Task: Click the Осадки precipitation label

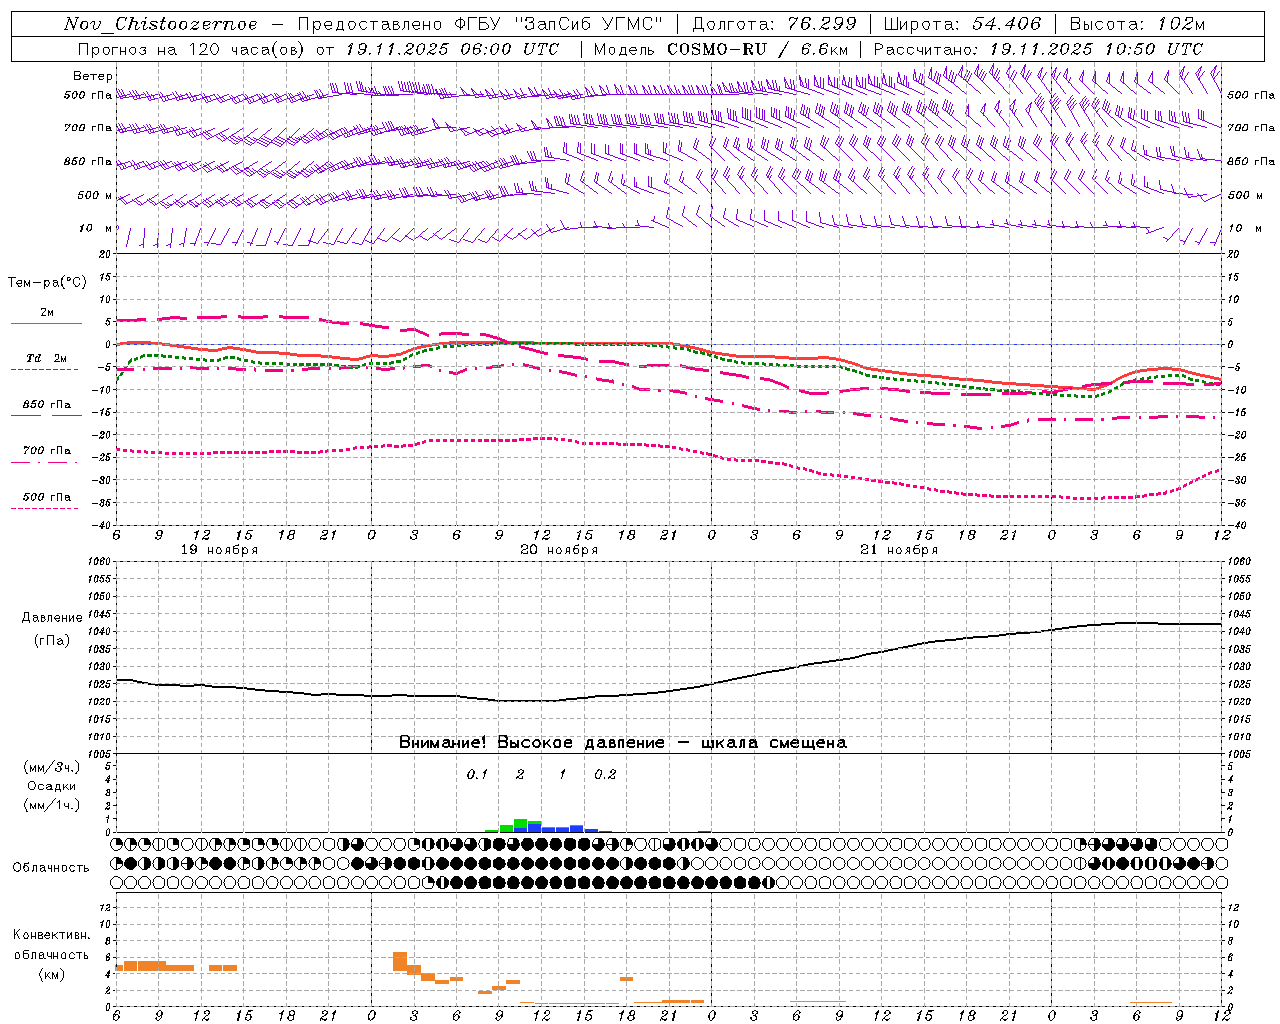Action: tap(52, 786)
